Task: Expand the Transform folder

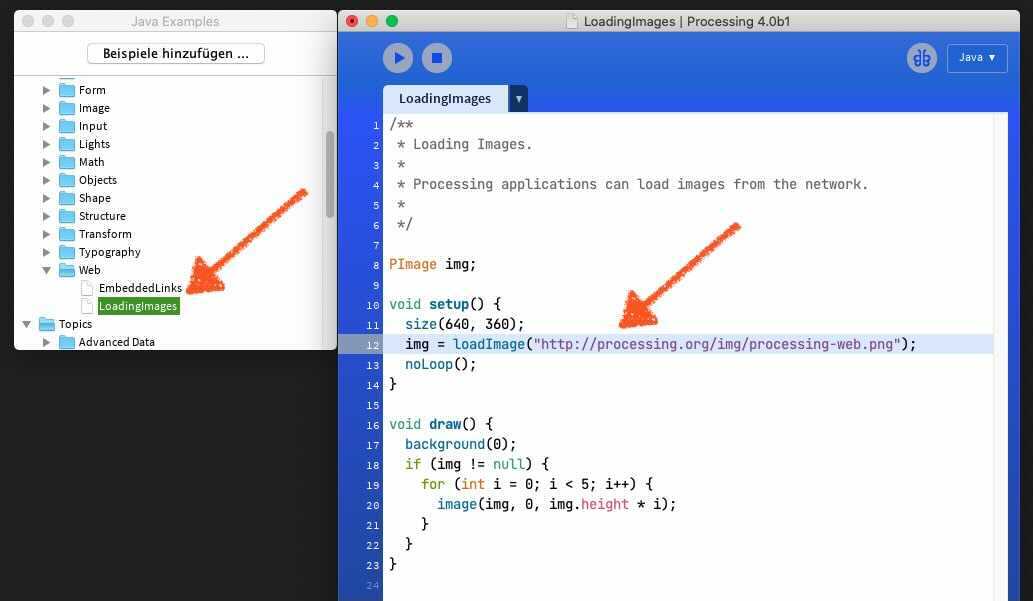Action: click(x=46, y=234)
